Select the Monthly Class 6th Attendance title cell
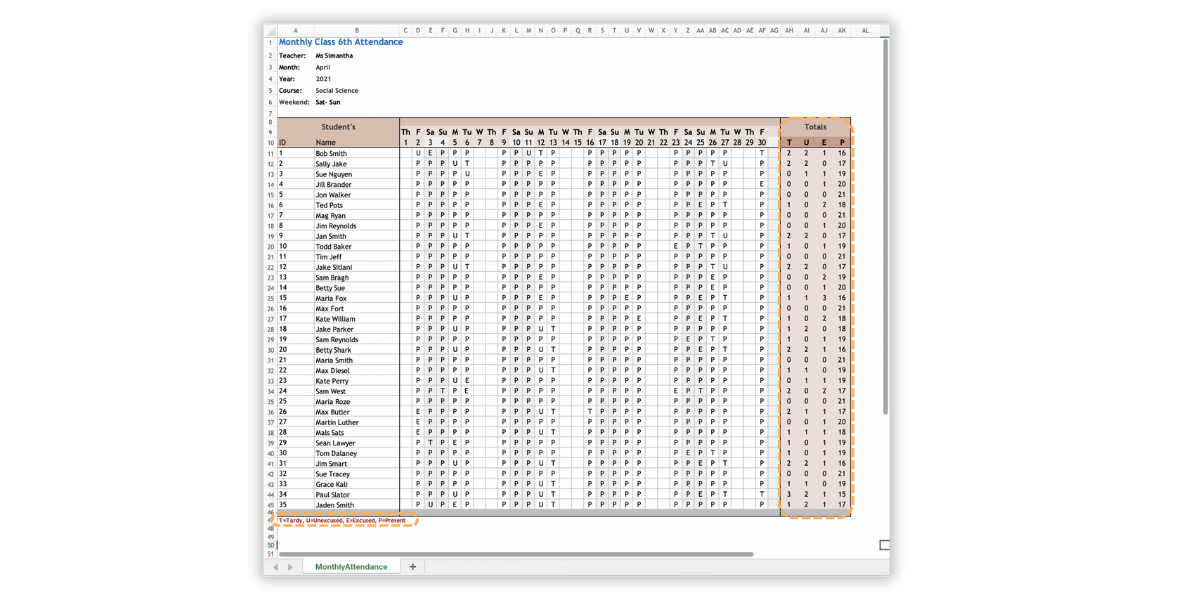The width and height of the screenshot is (1200, 600). [x=341, y=43]
